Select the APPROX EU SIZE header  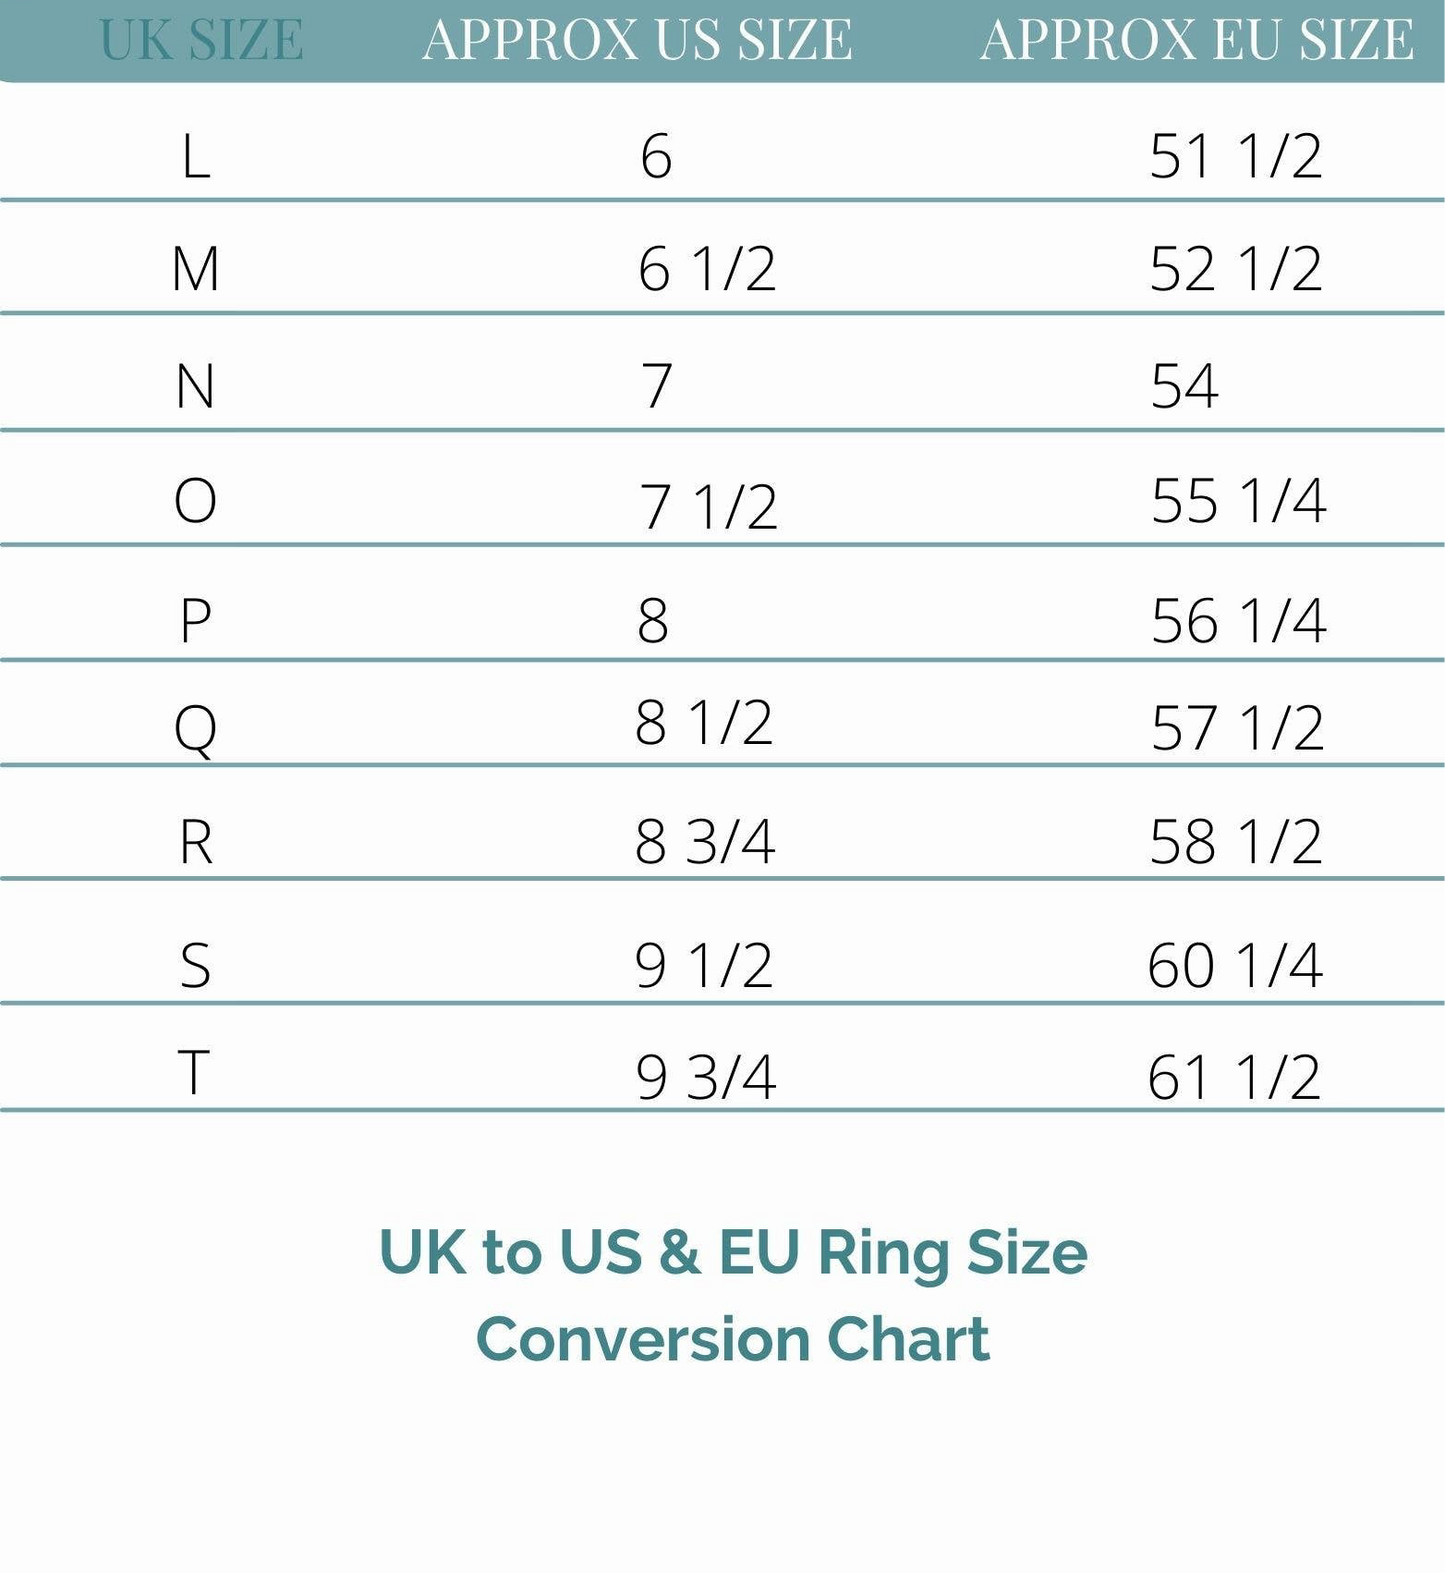(1196, 40)
